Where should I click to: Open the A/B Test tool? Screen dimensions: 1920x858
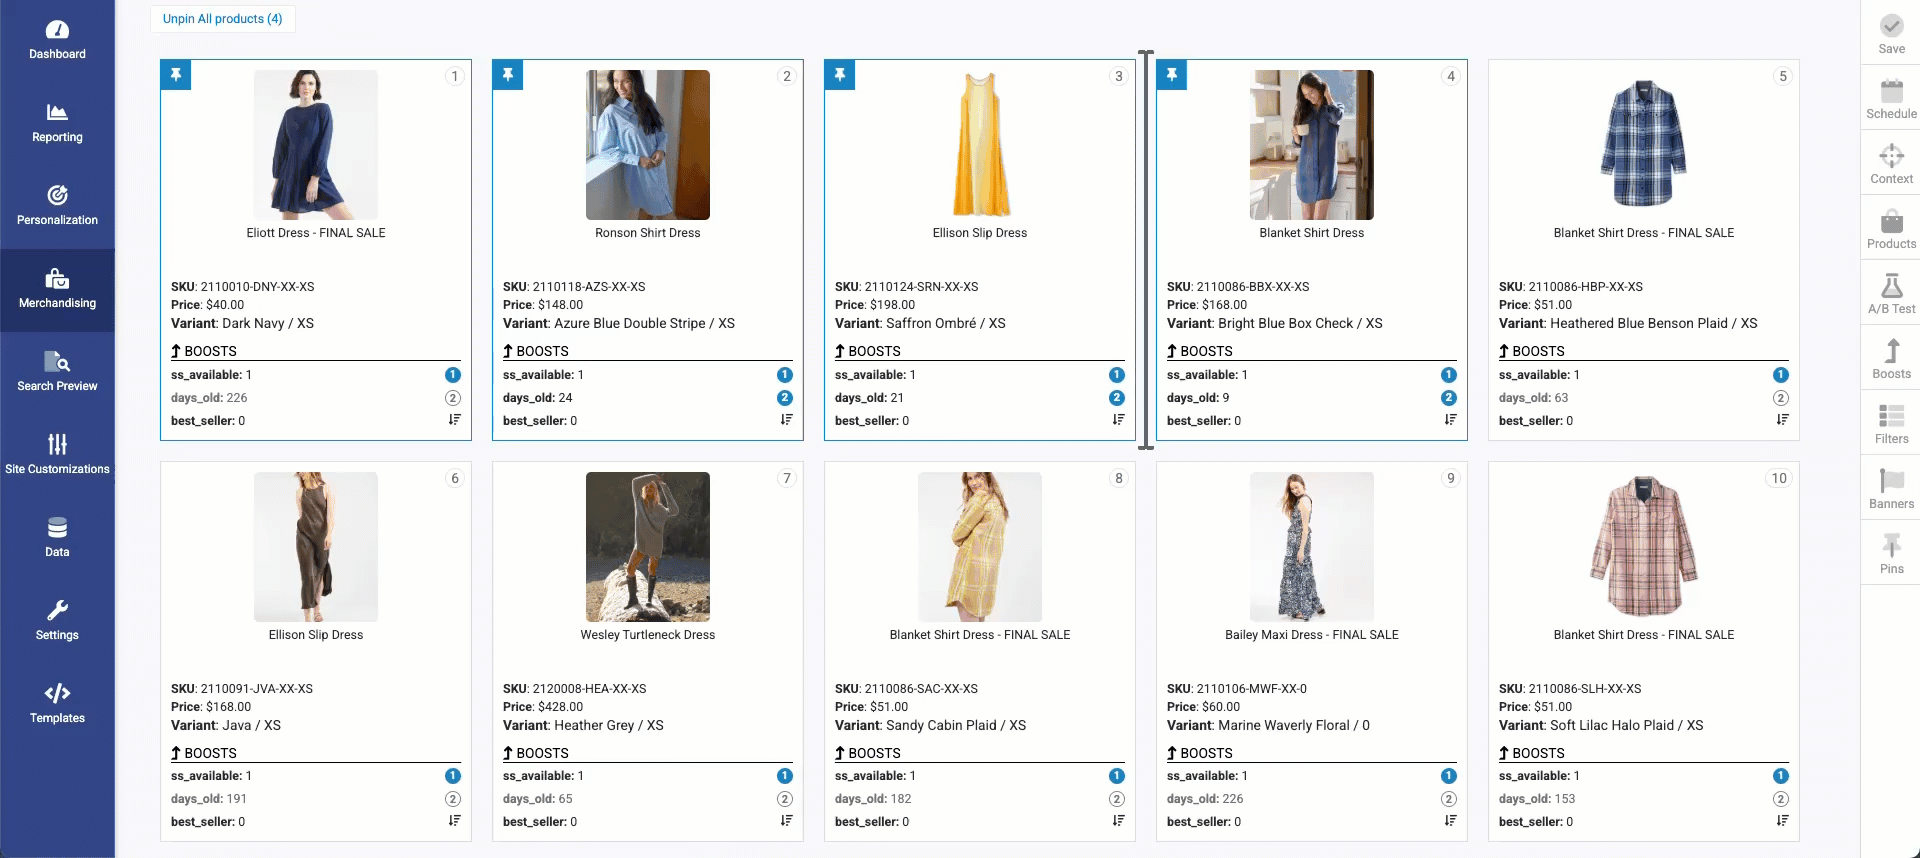click(x=1891, y=294)
